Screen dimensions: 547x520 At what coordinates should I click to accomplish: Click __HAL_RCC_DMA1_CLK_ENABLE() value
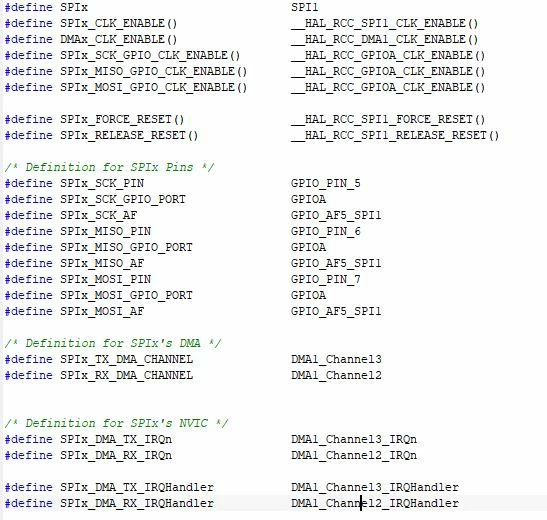point(384,40)
